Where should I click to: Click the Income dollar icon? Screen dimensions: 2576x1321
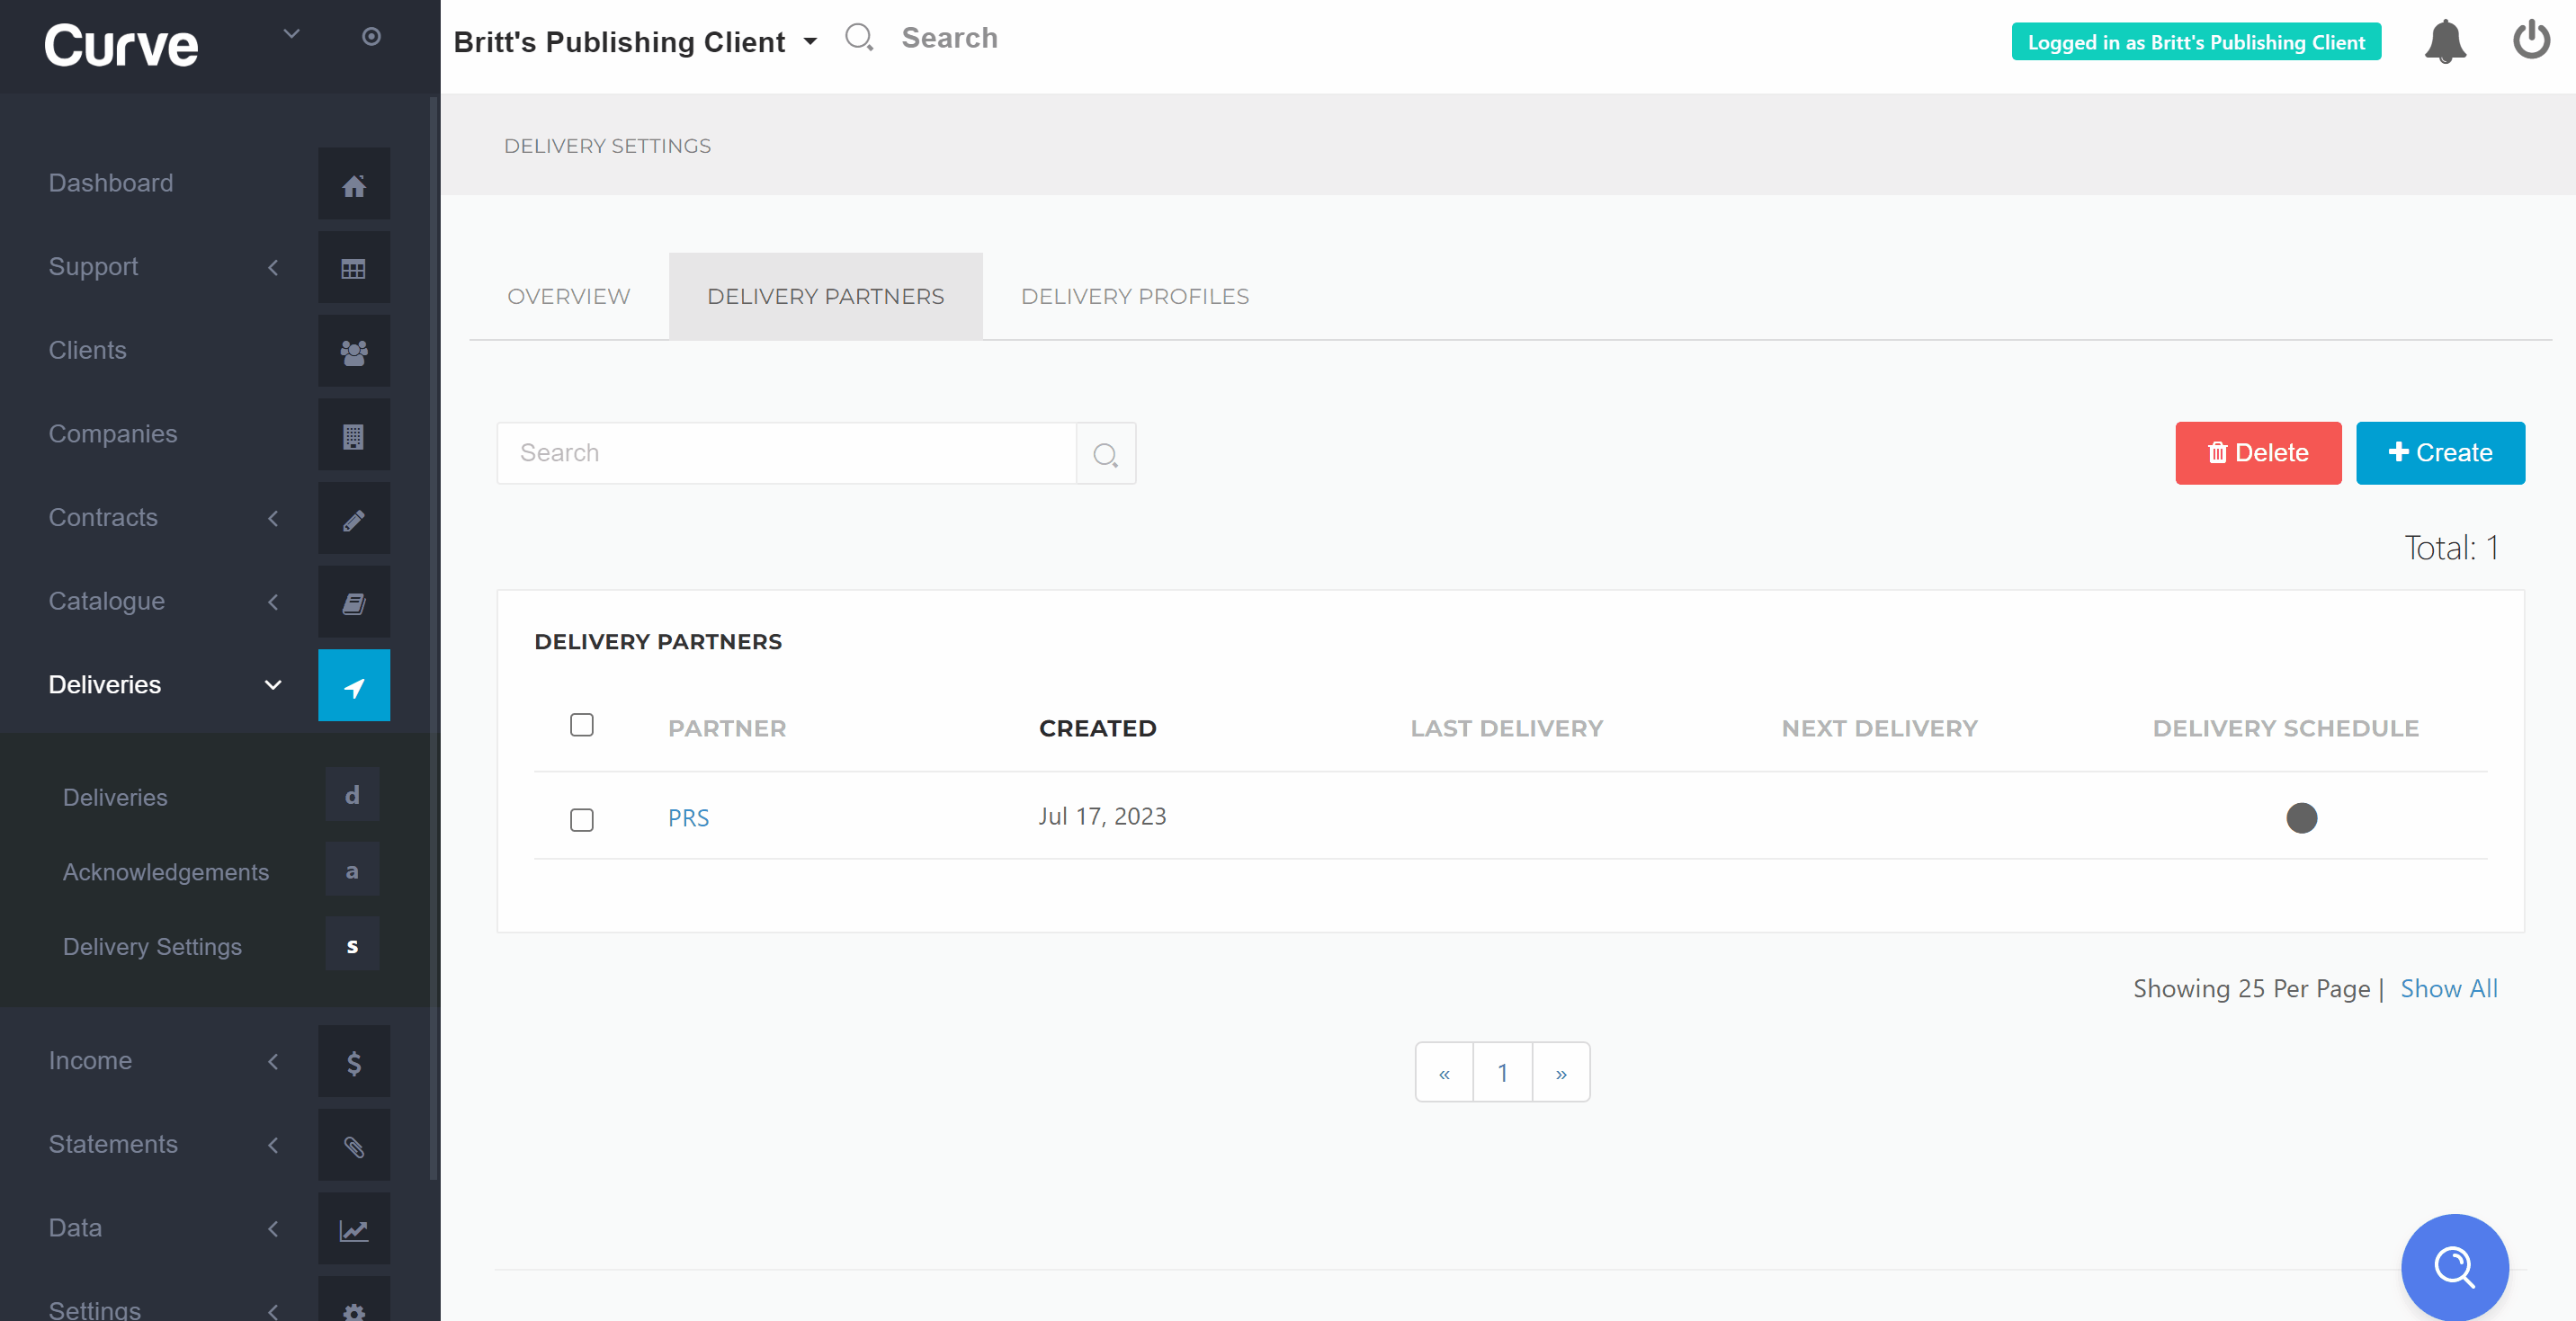pyautogui.click(x=354, y=1062)
